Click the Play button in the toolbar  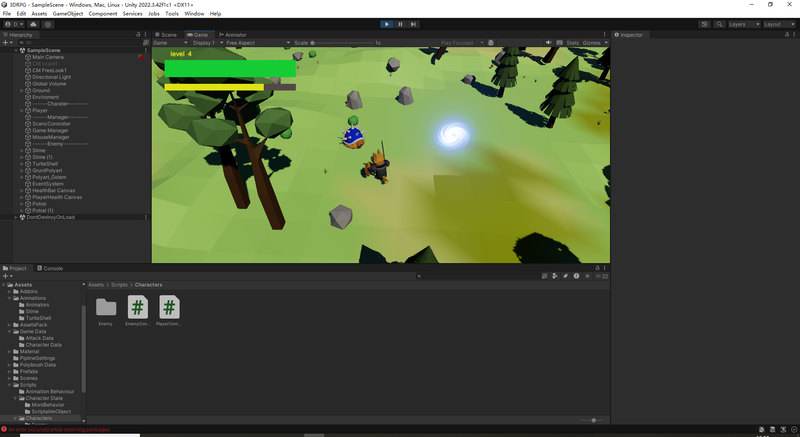coord(387,24)
